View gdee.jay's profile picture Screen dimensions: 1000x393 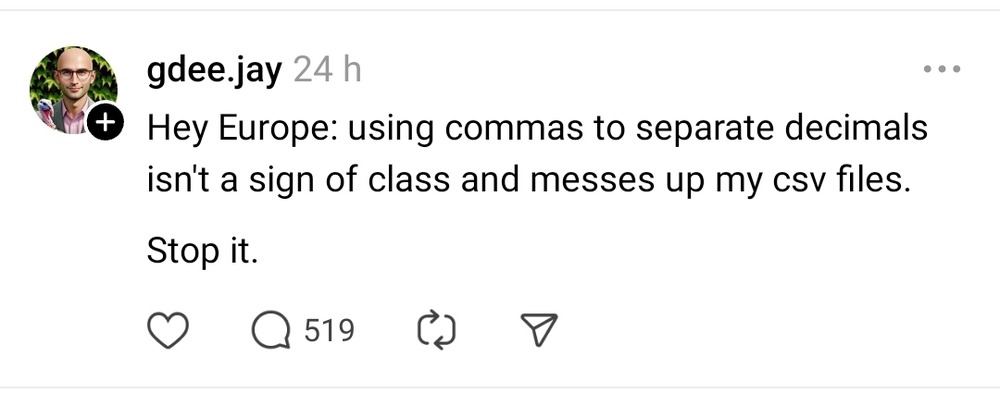(x=73, y=91)
